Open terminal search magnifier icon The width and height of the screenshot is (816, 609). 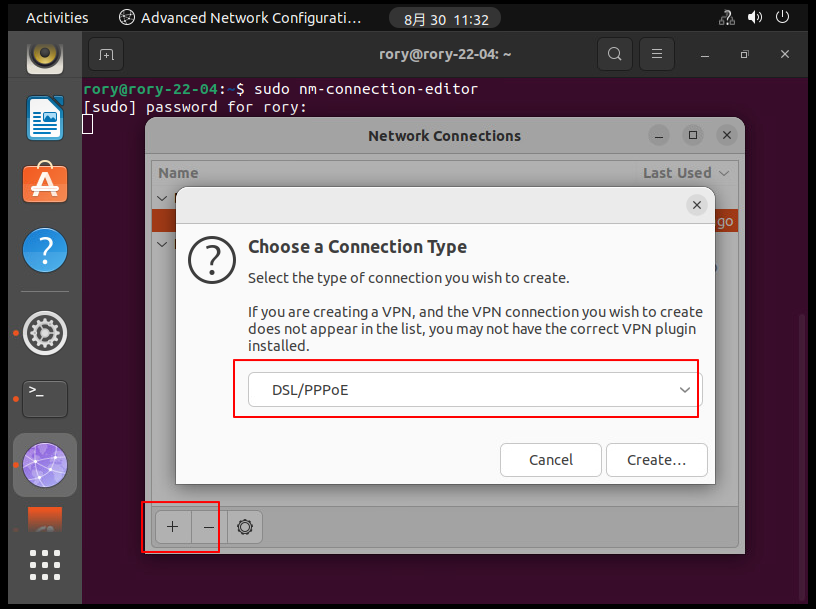click(614, 54)
